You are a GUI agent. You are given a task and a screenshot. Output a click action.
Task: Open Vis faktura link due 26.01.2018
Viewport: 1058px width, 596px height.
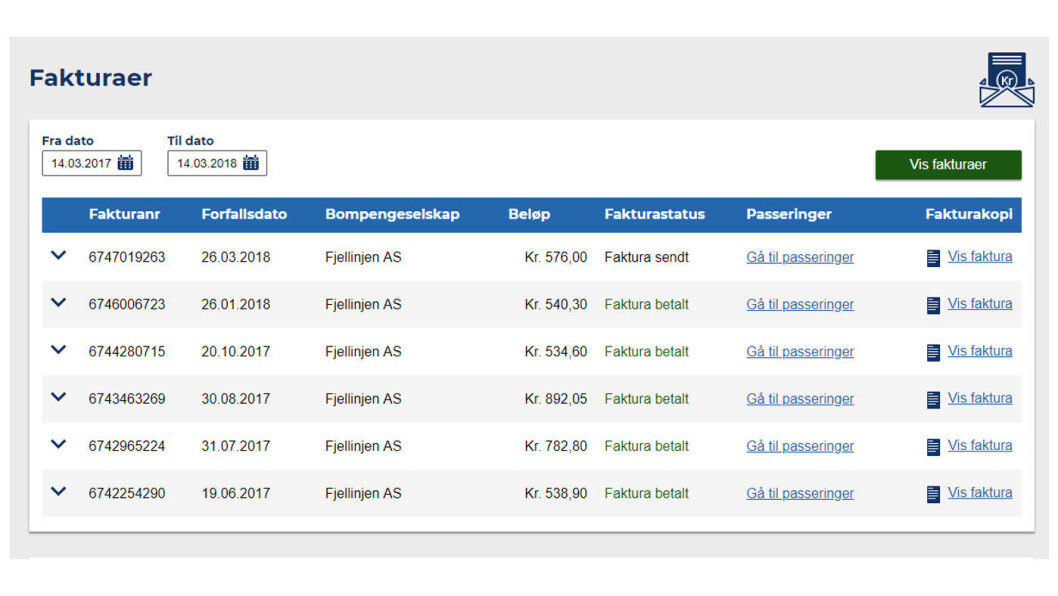pos(980,304)
